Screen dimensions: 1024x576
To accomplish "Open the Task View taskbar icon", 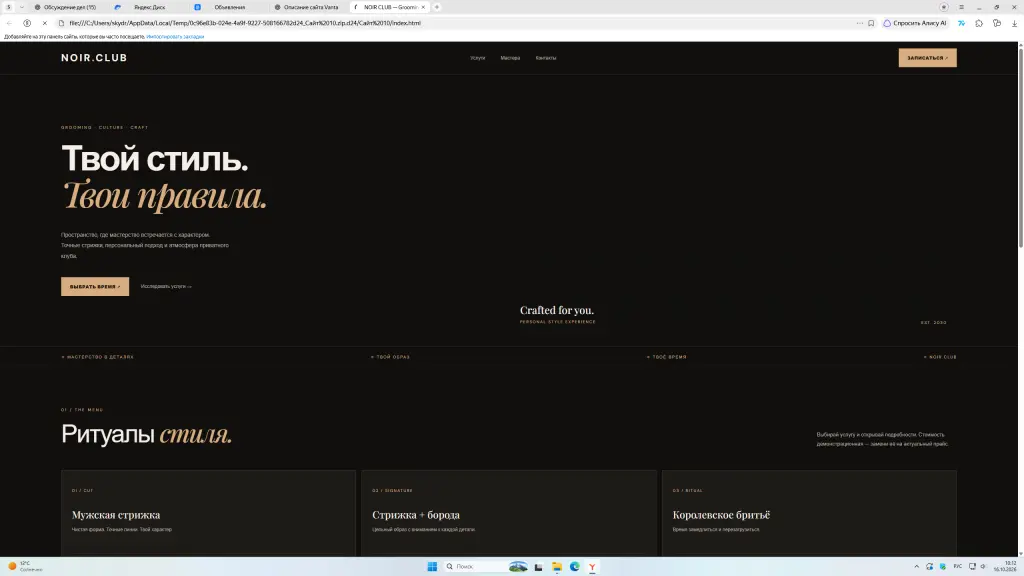I will tap(538, 566).
